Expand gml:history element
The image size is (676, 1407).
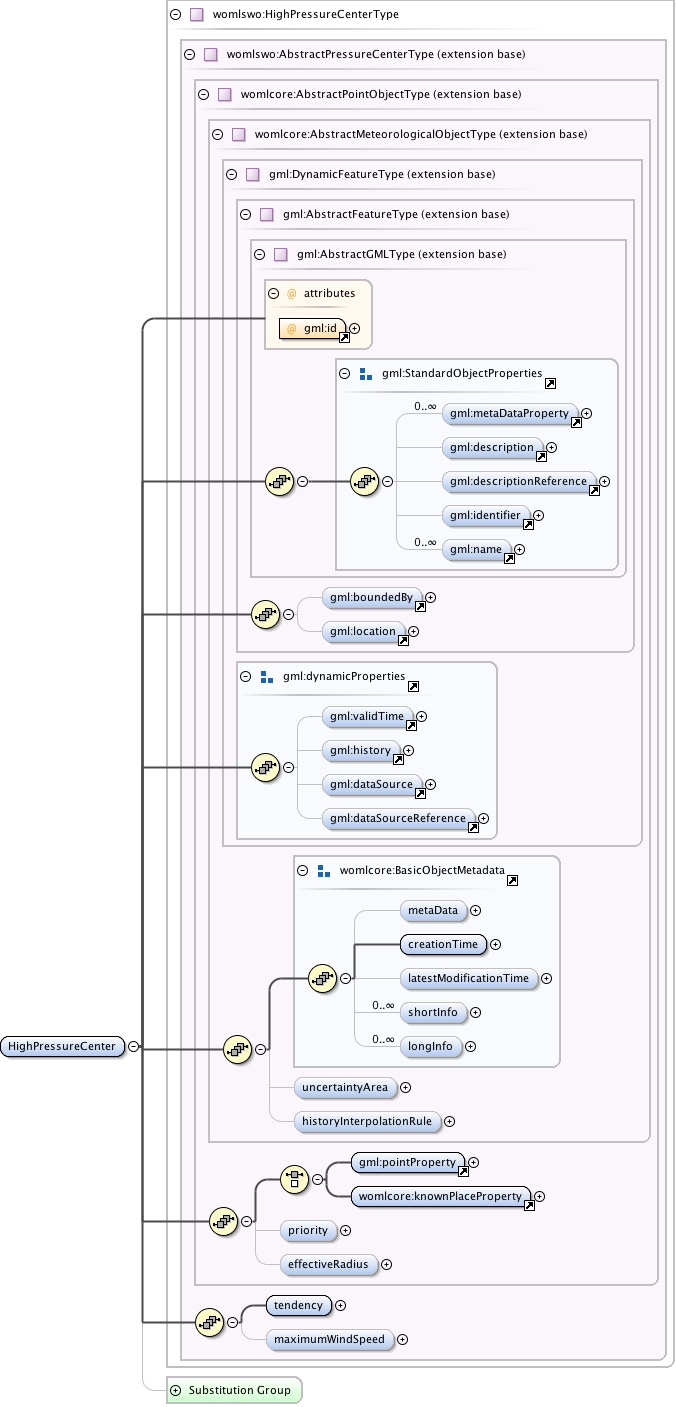point(408,751)
